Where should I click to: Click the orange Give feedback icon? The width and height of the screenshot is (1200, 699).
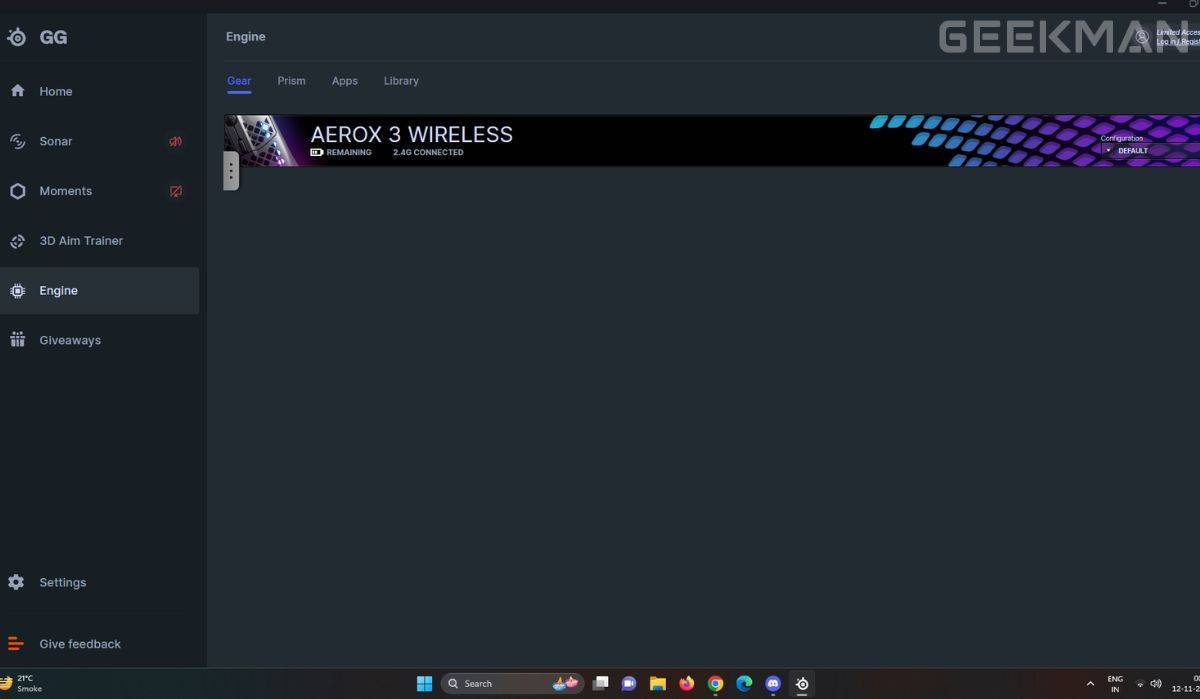[15, 644]
